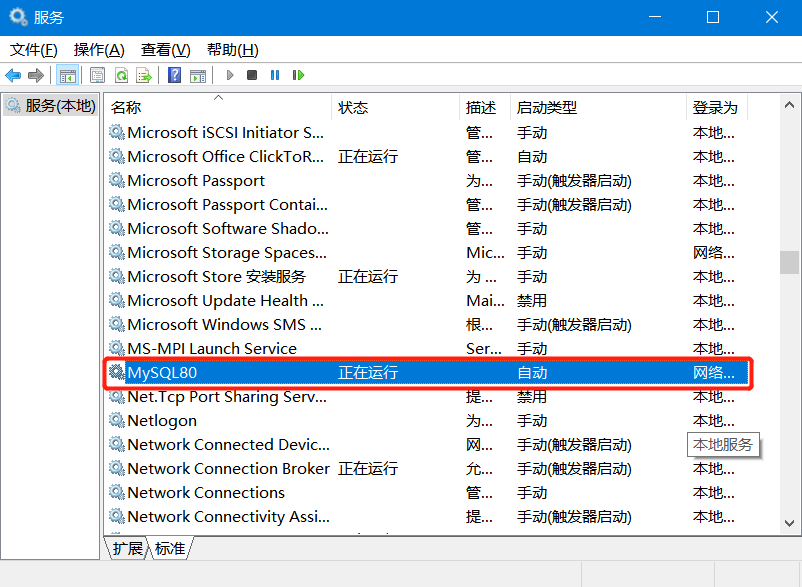Click the Export list toolbar icon
This screenshot has height=587, width=802.
point(144,76)
